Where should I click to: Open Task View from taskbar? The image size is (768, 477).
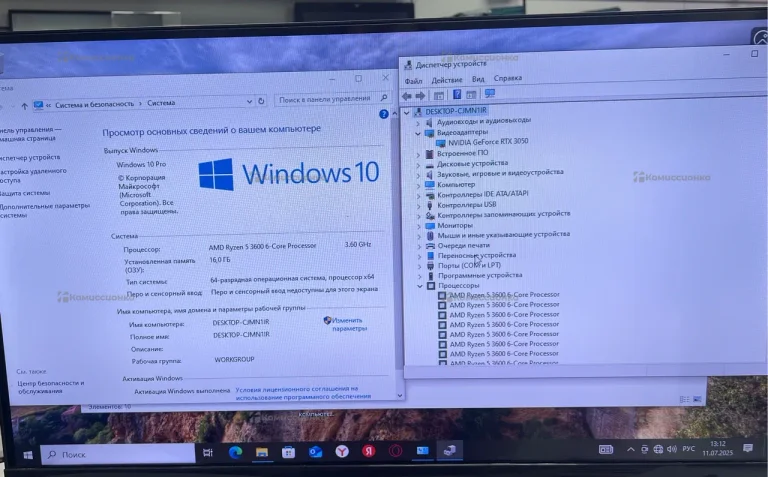click(208, 453)
